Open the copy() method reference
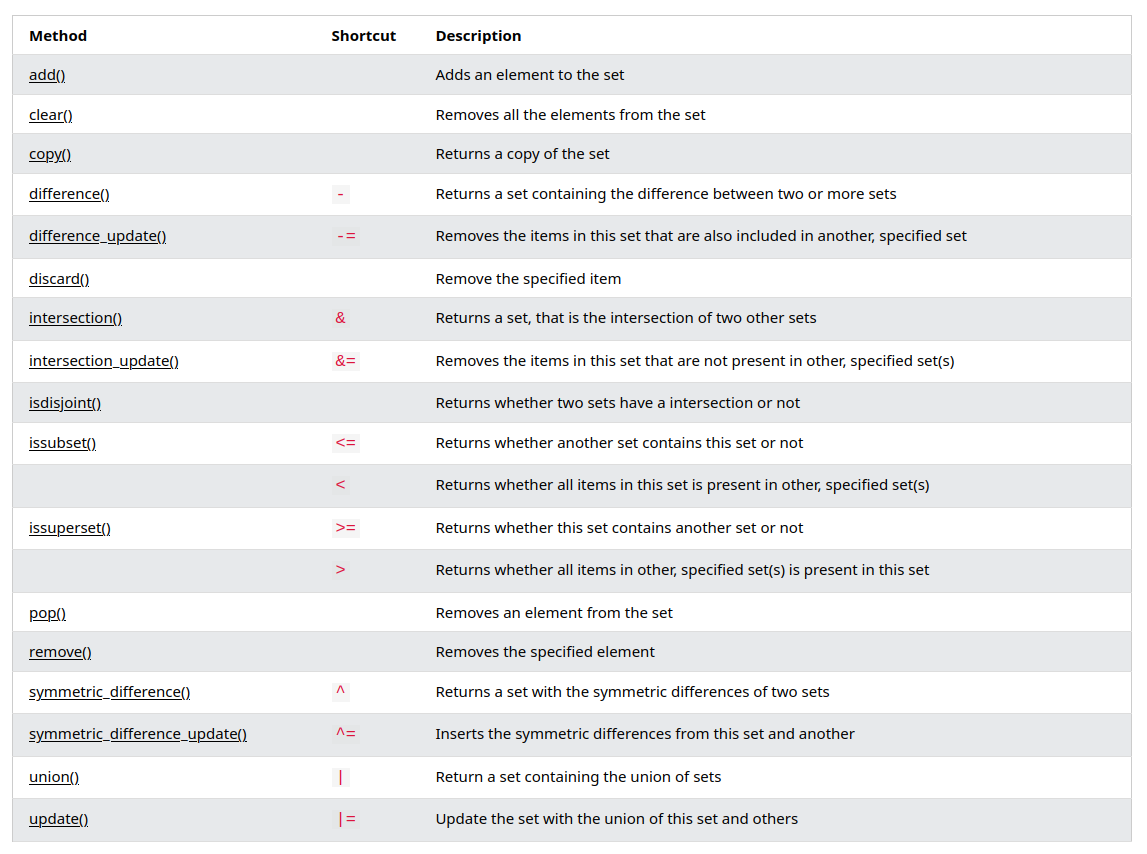The width and height of the screenshot is (1147, 854). 50,154
